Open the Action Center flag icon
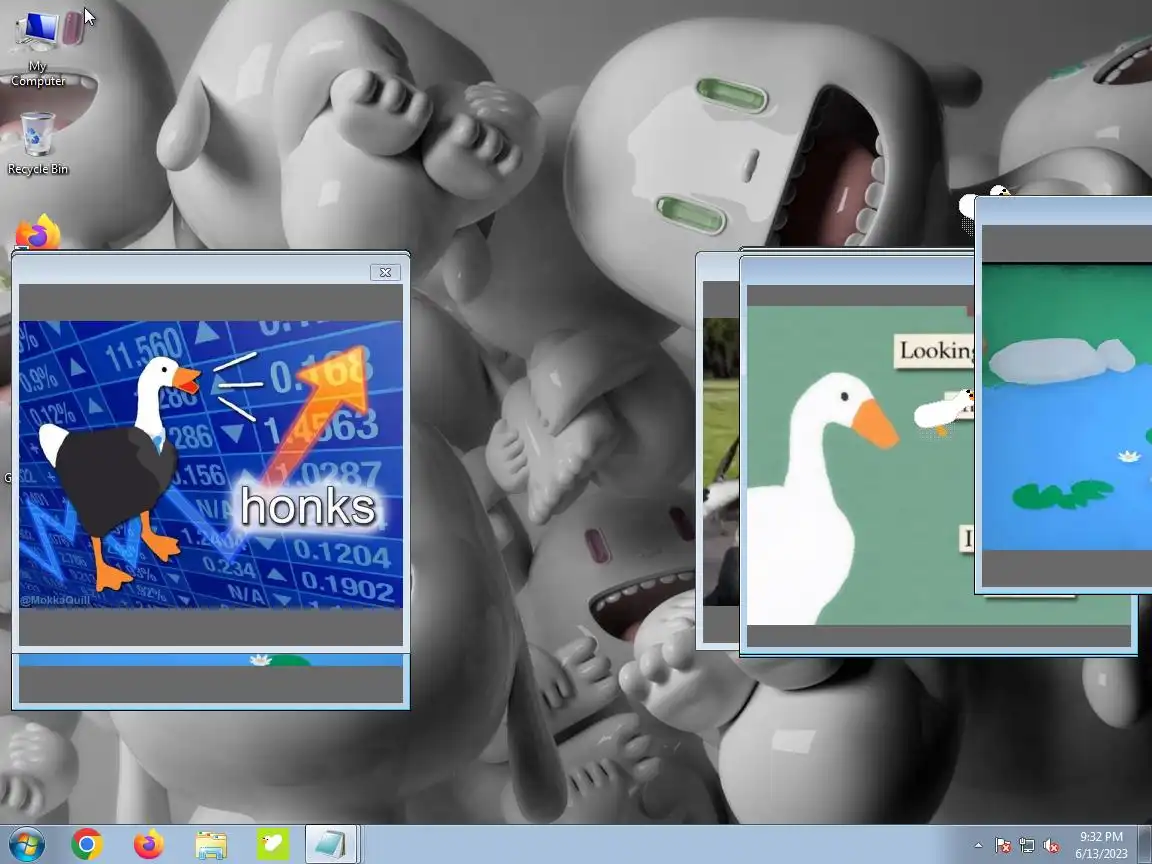This screenshot has width=1152, height=864. pos(1003,846)
